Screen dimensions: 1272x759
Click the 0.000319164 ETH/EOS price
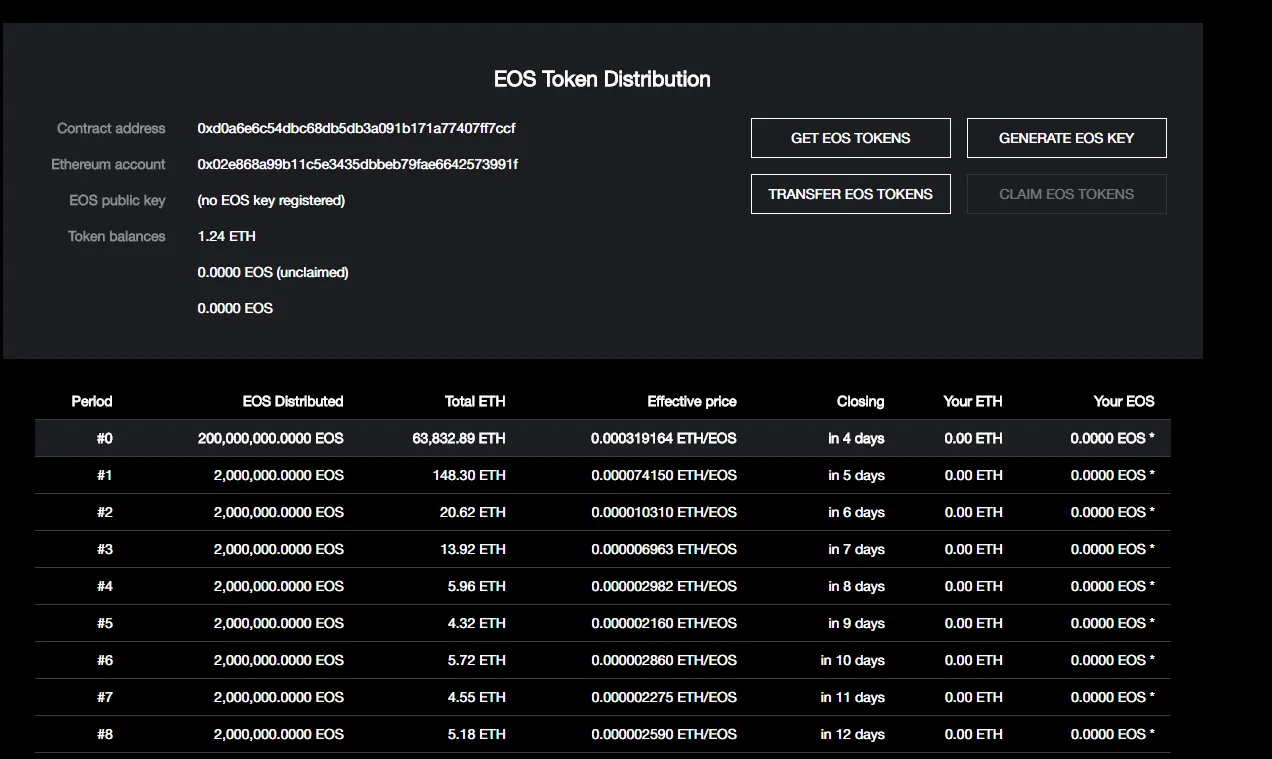[x=664, y=438]
